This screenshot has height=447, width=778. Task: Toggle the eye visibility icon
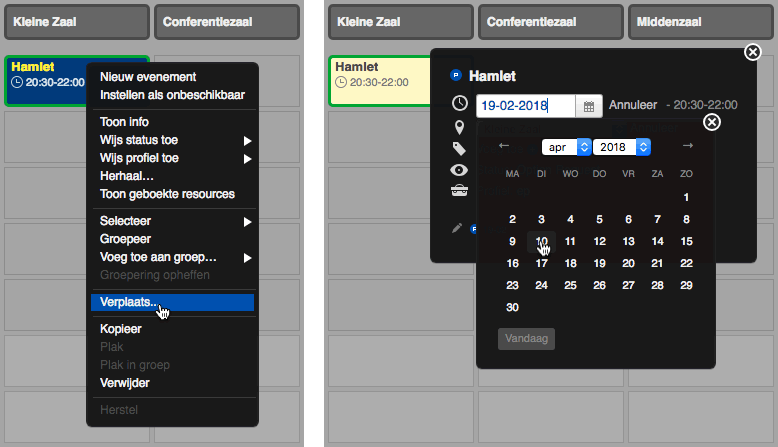tap(460, 169)
